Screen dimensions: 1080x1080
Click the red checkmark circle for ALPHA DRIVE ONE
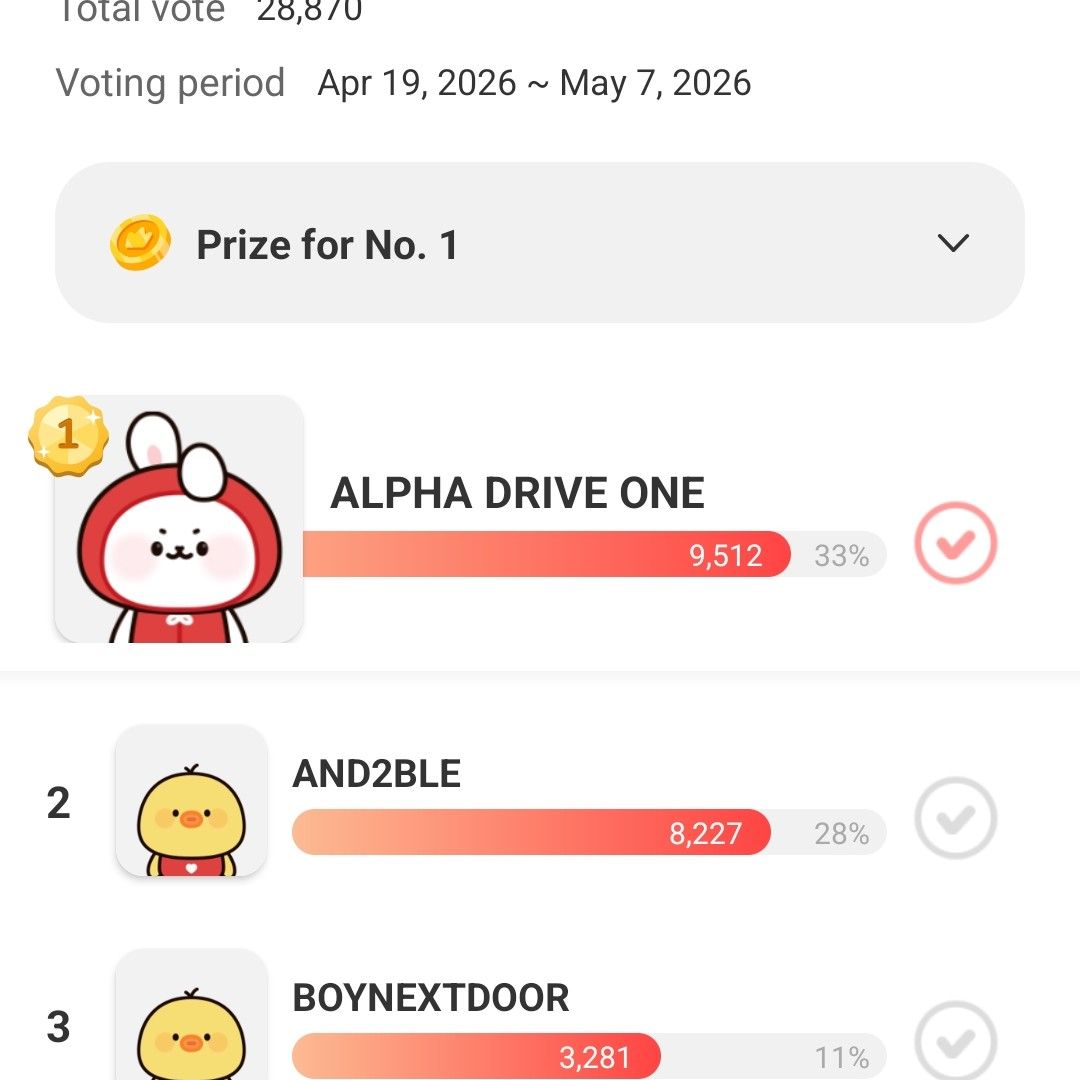955,543
